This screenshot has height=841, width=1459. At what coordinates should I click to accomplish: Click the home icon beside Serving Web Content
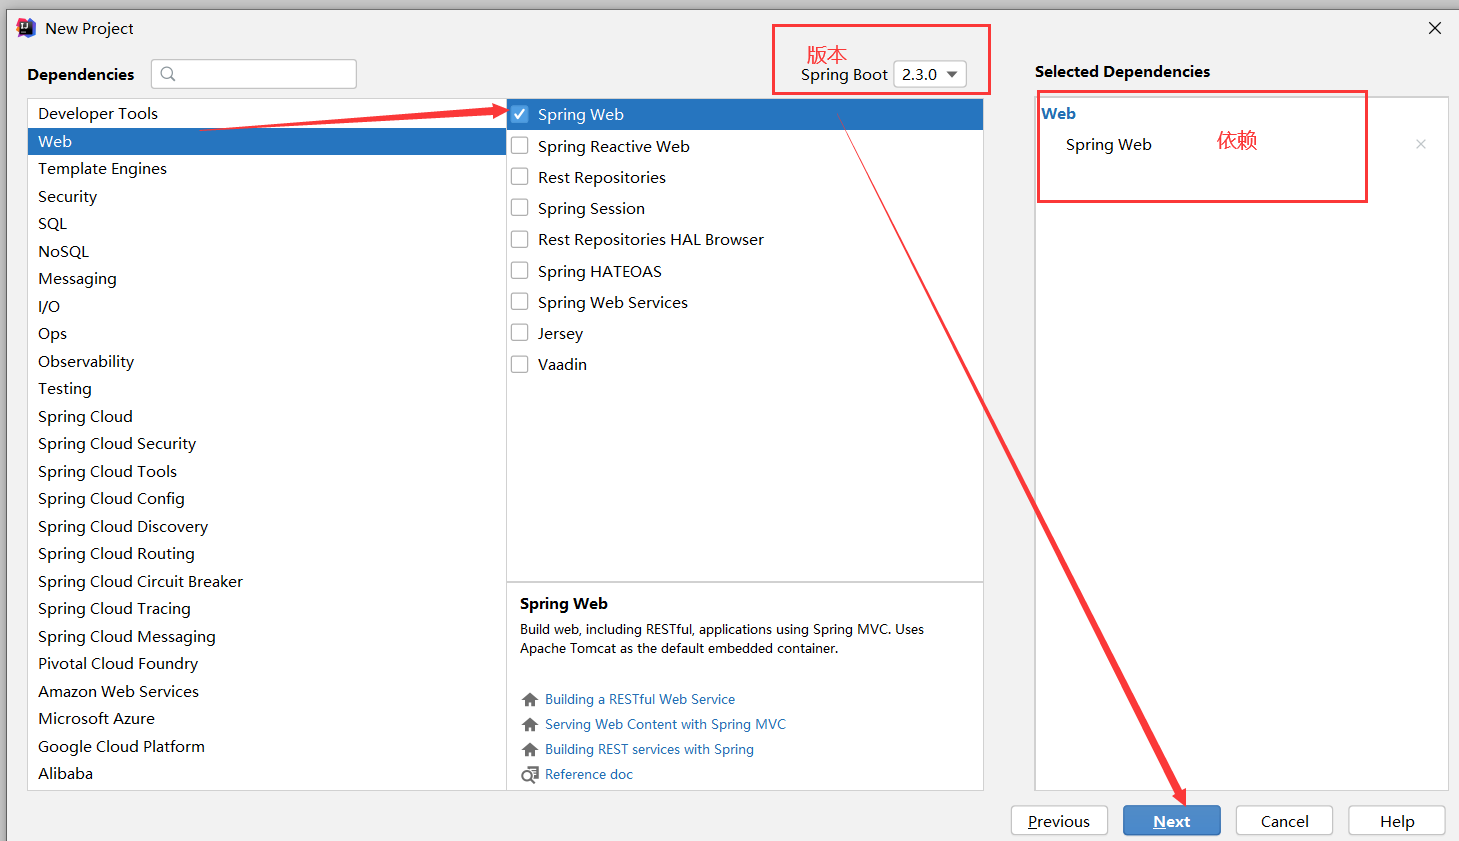coord(530,725)
